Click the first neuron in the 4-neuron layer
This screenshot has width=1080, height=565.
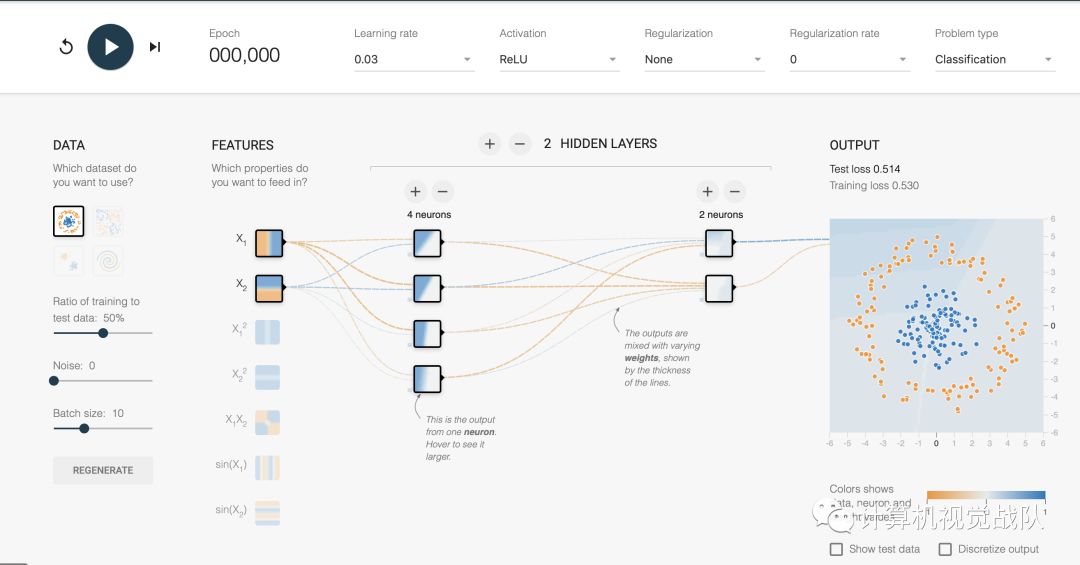click(427, 243)
